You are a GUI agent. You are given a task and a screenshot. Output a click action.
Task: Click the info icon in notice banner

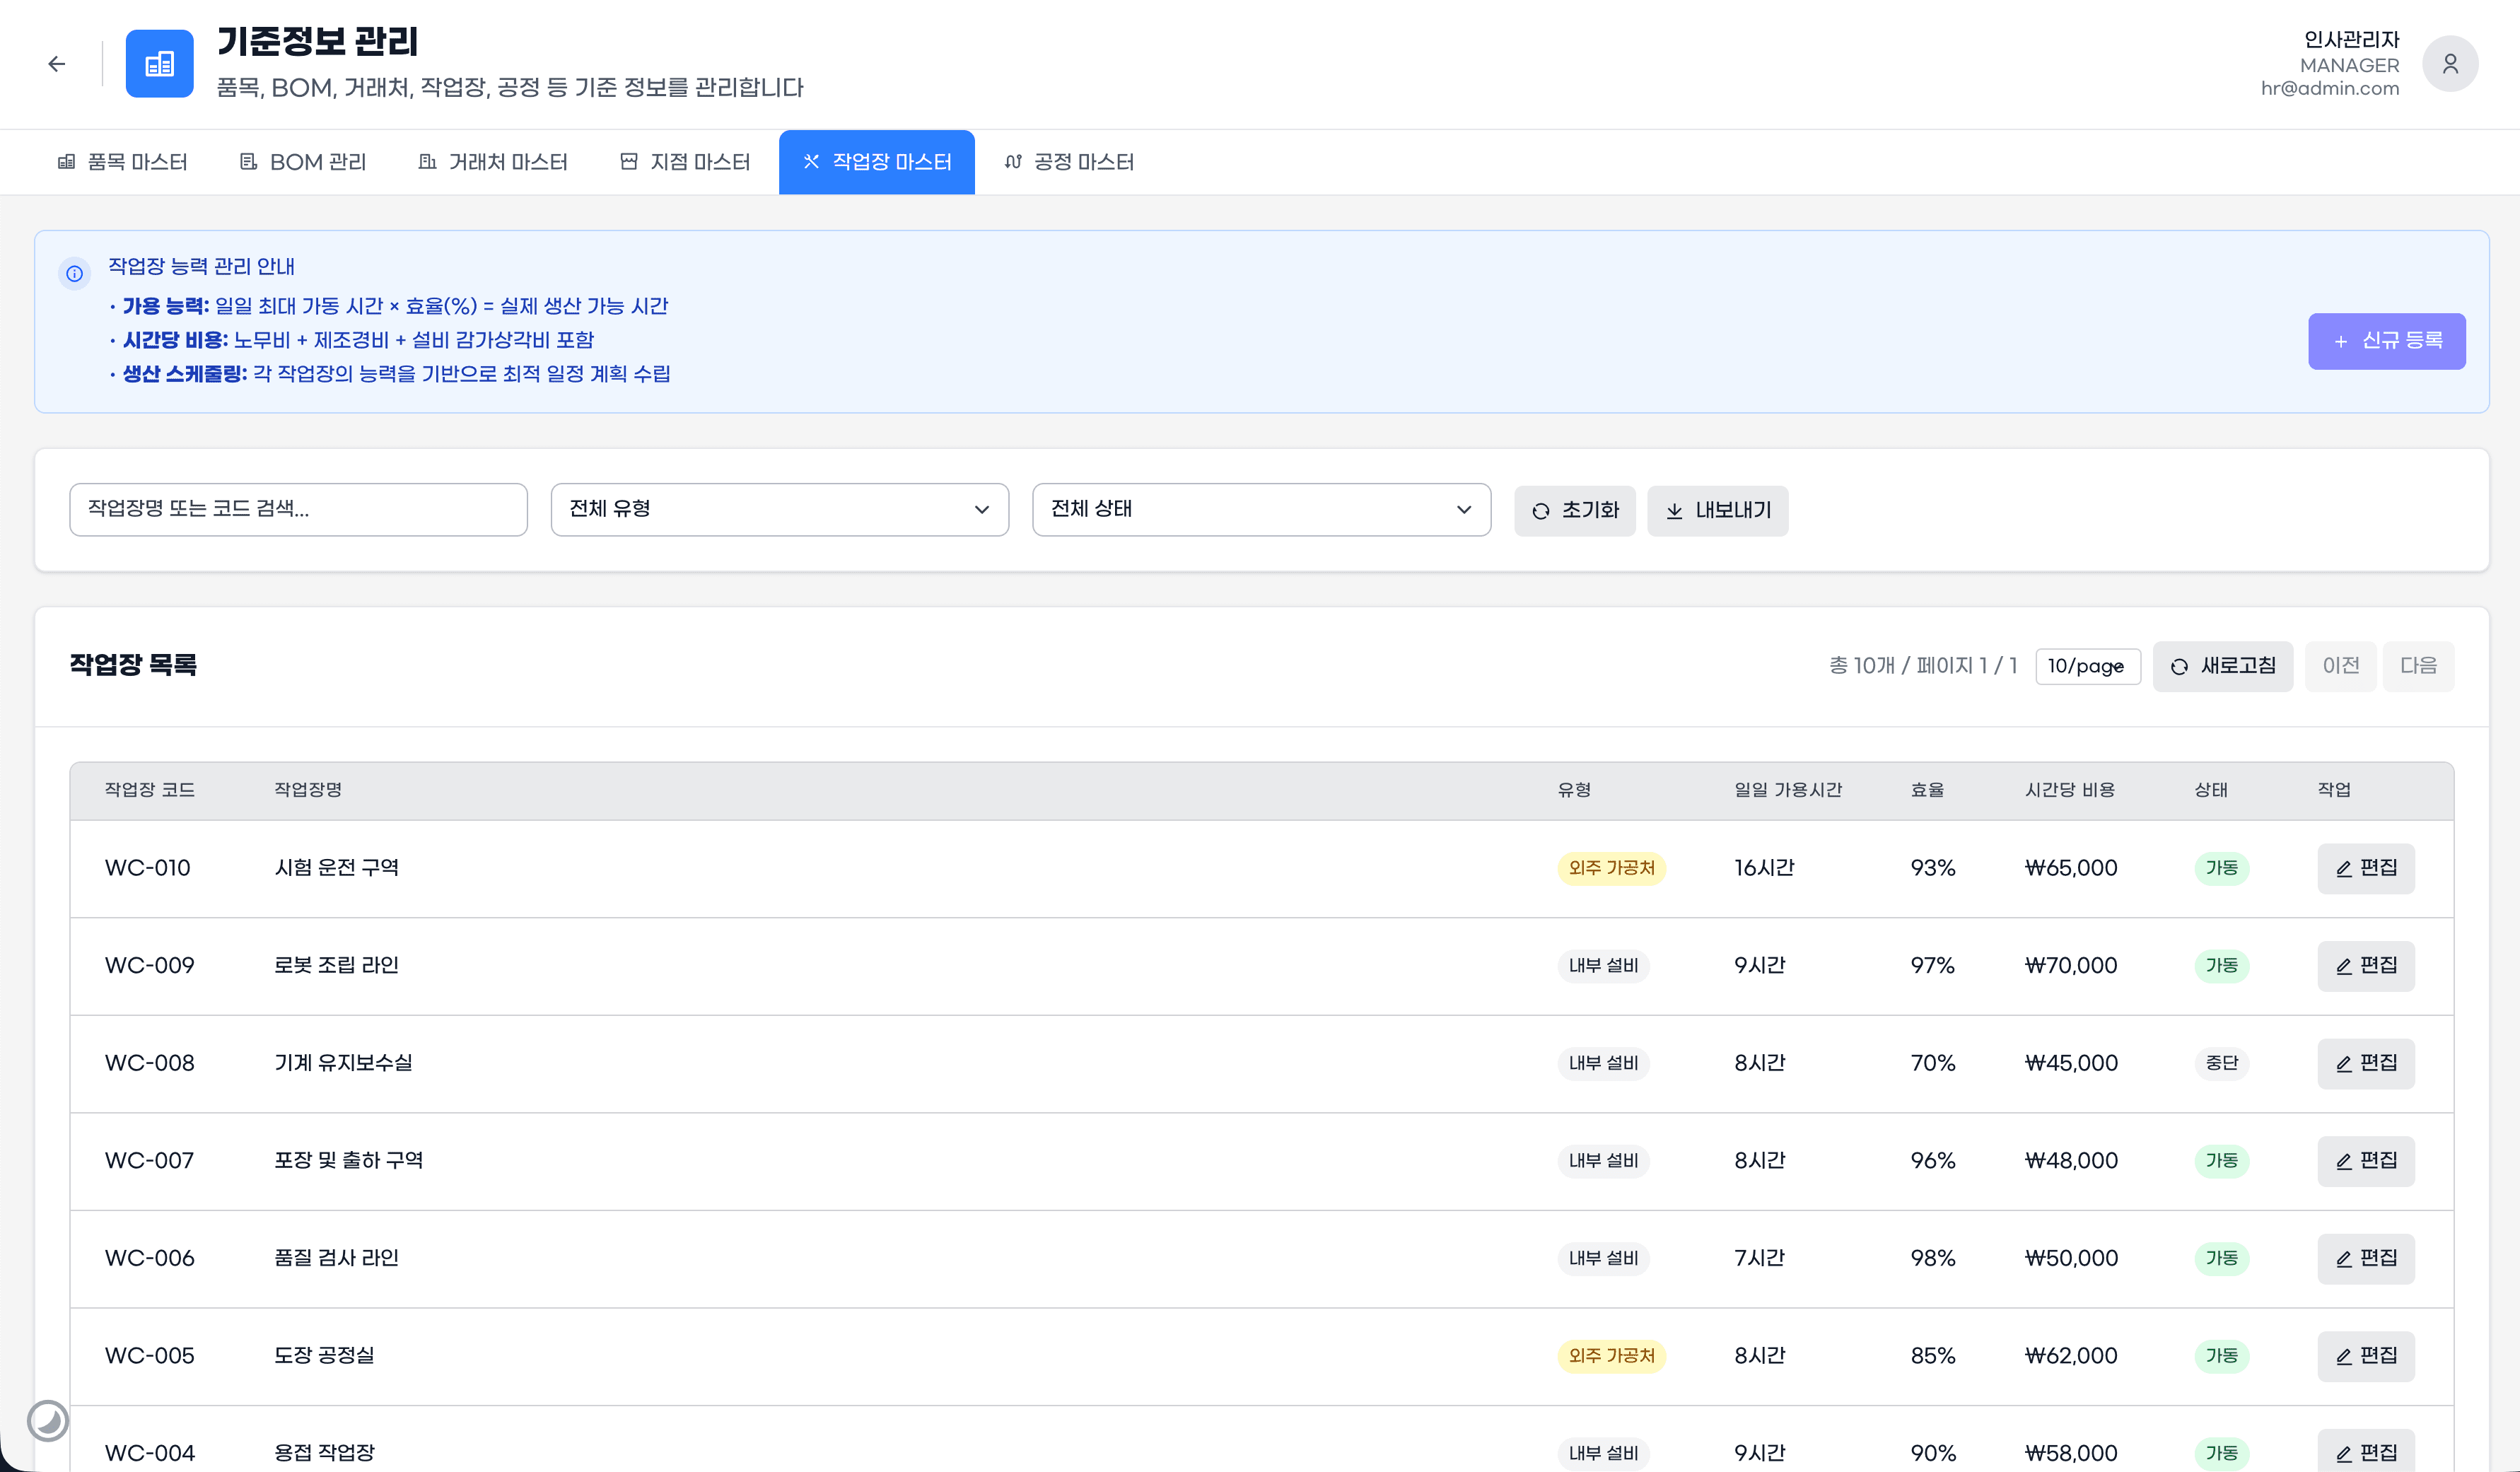(75, 273)
